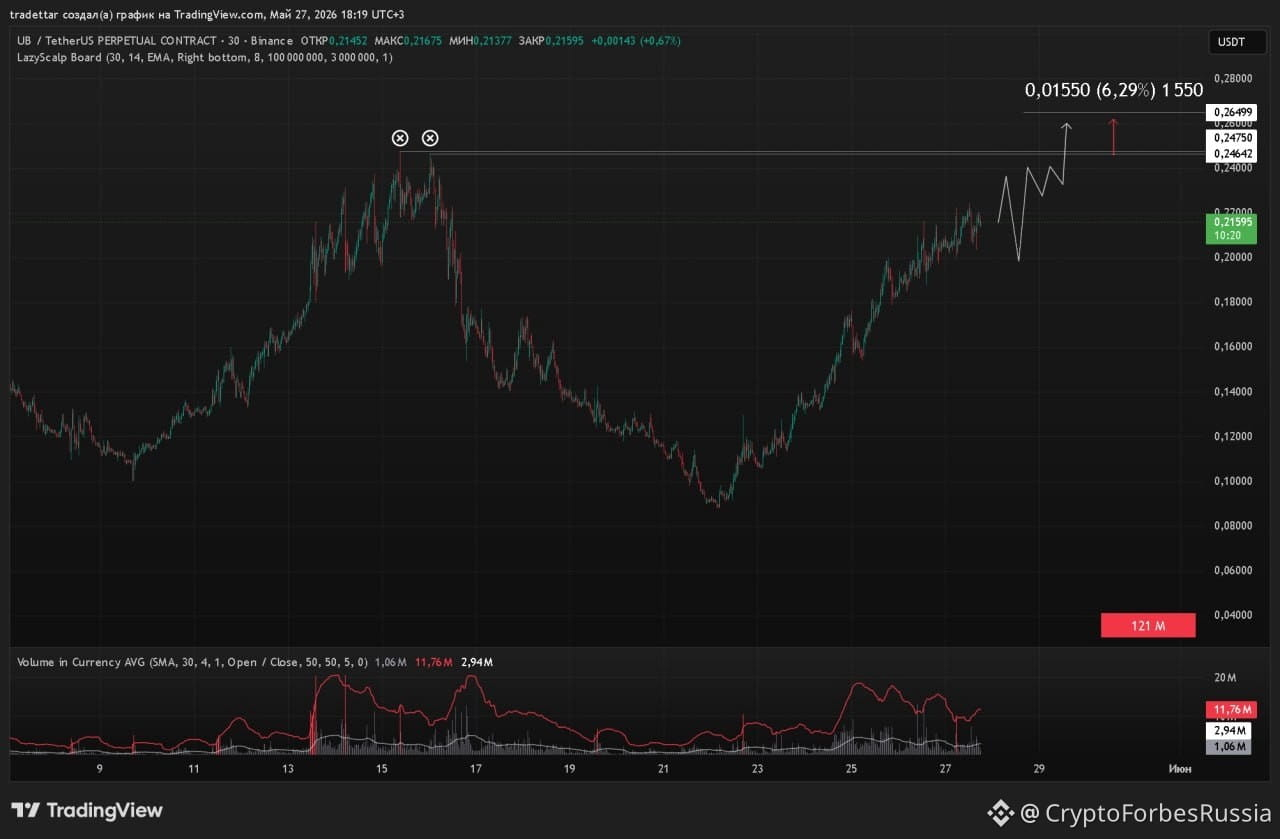
Task: Click the 2,94 M value in the volume legend
Action: pyautogui.click(x=477, y=662)
